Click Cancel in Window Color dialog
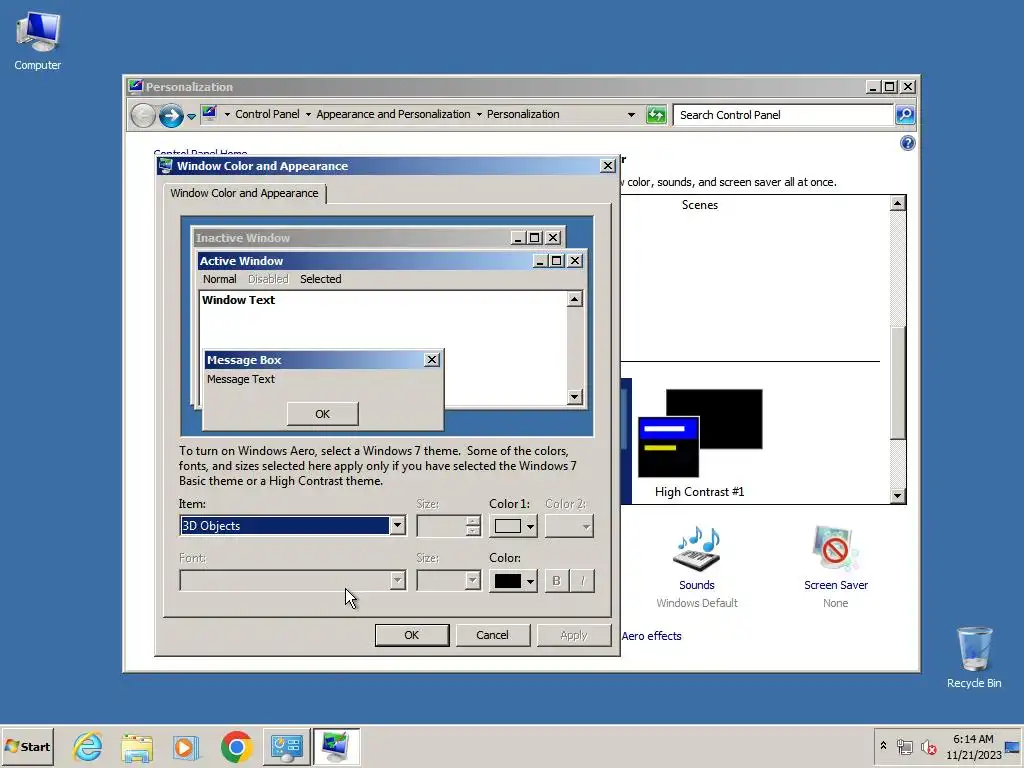This screenshot has width=1024, height=768. (492, 635)
